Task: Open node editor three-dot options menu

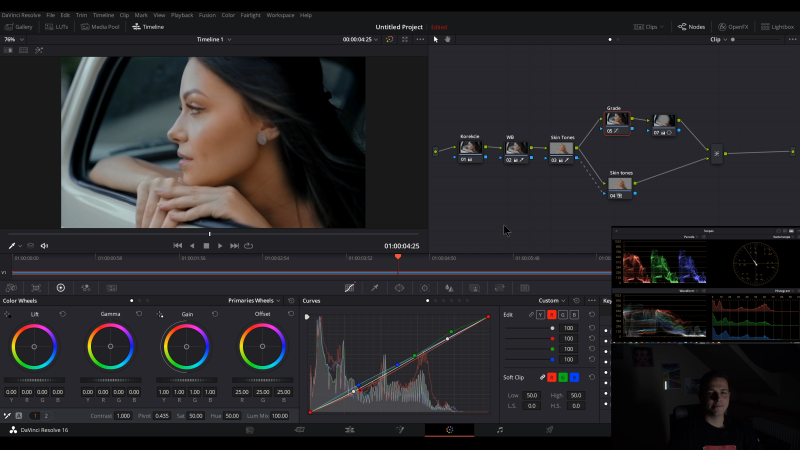Action: coord(792,39)
